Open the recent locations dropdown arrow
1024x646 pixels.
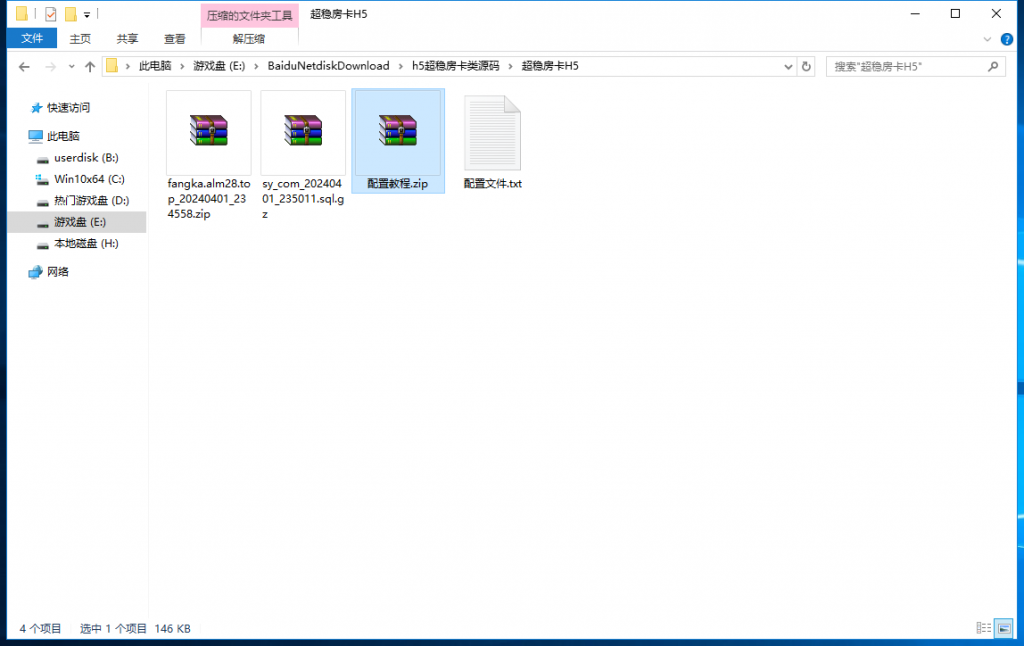pos(71,66)
